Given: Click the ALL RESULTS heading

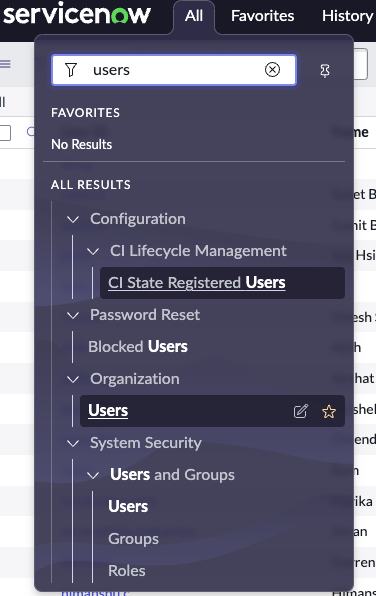Looking at the screenshot, I should (x=91, y=185).
